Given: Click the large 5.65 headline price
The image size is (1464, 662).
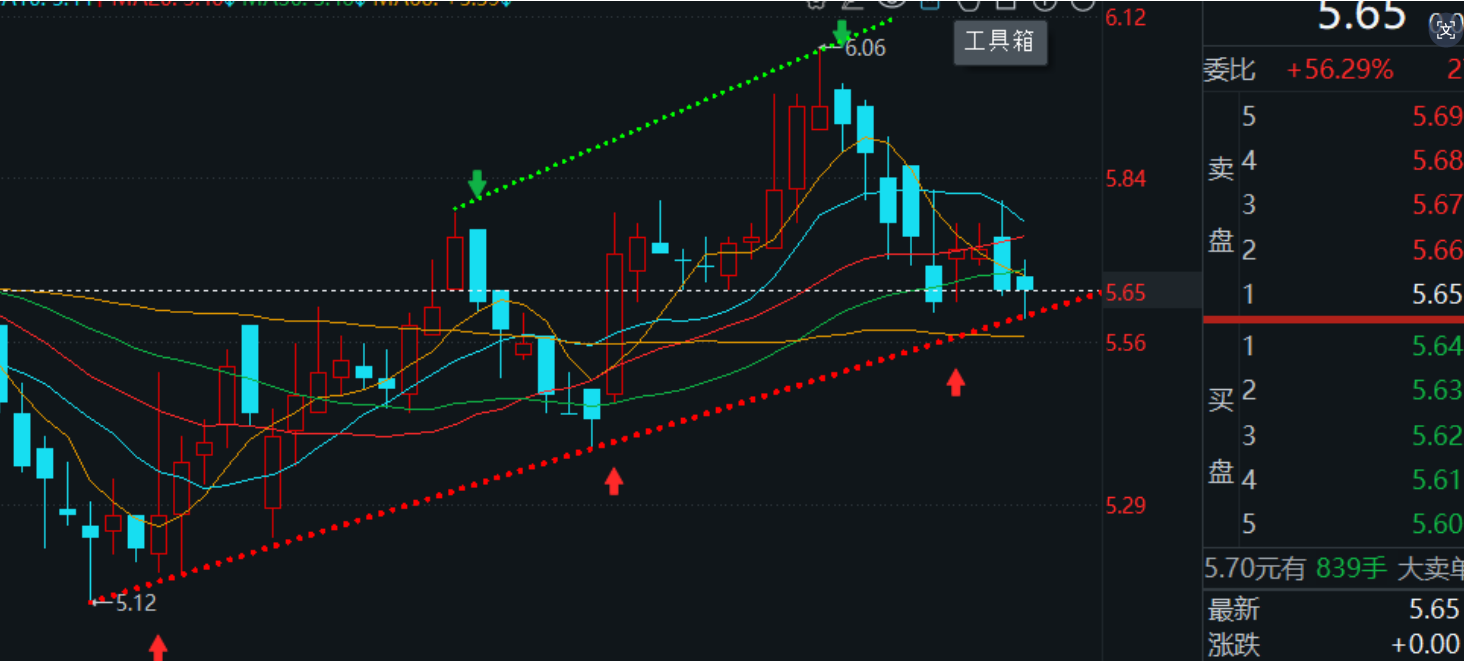Looking at the screenshot, I should (1361, 18).
